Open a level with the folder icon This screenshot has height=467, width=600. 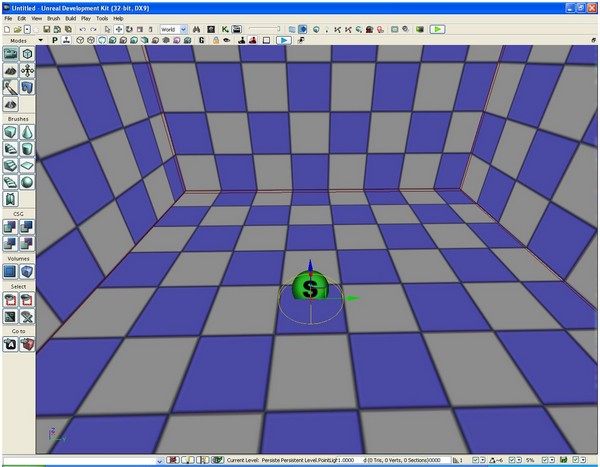coord(17,29)
